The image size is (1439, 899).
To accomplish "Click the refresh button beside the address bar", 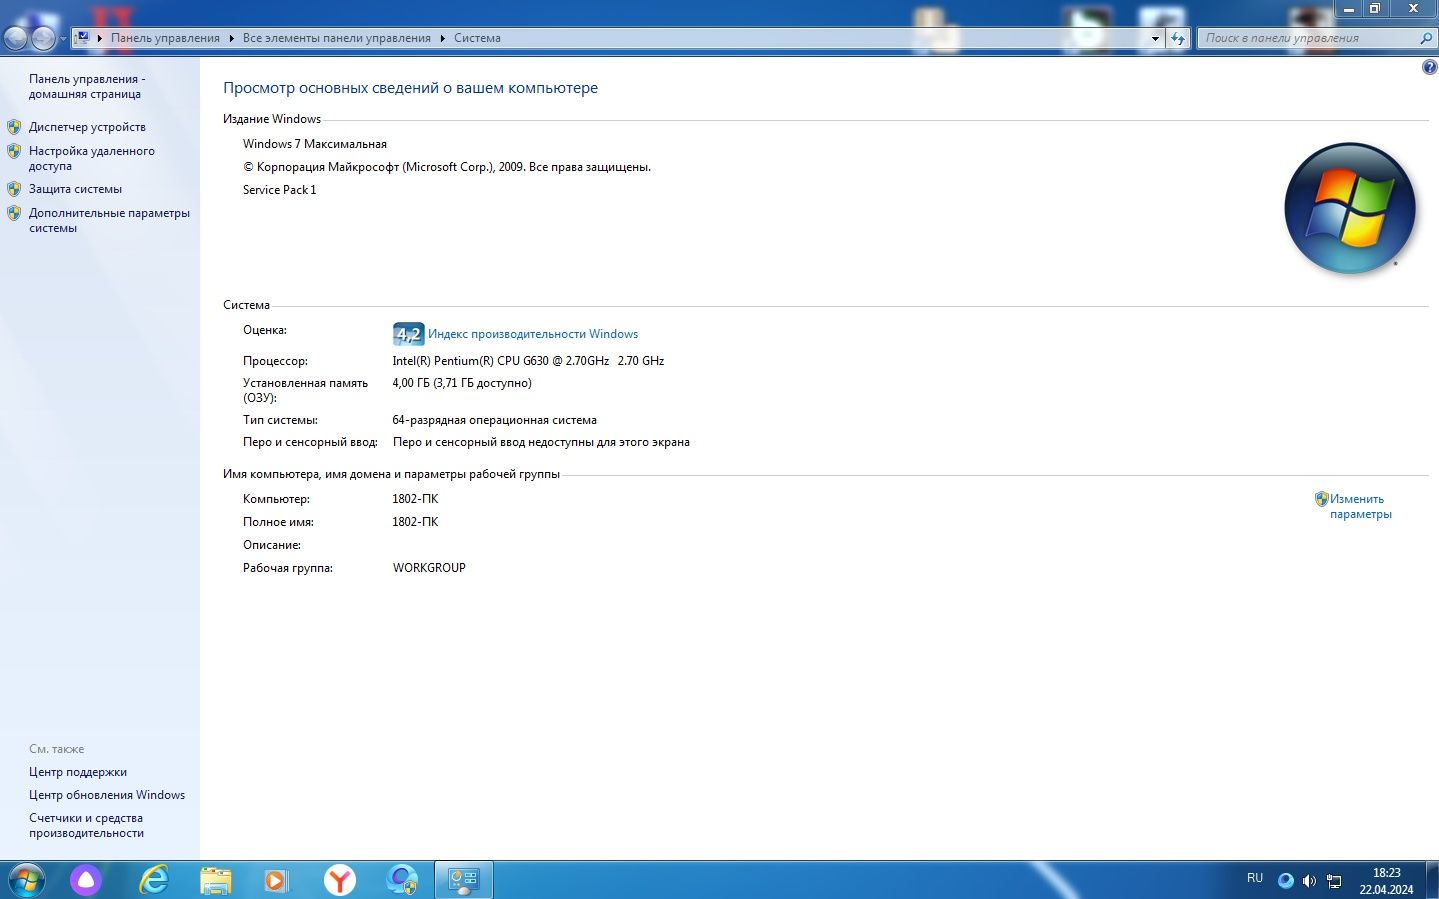I will (1178, 38).
